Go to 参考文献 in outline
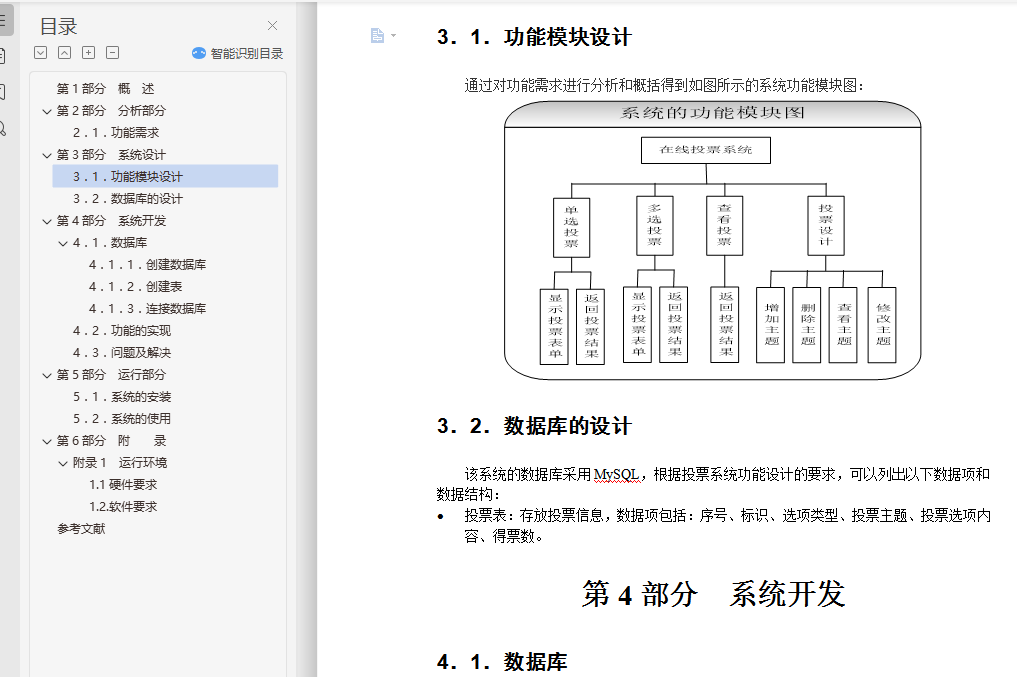1017x677 pixels. 81,529
